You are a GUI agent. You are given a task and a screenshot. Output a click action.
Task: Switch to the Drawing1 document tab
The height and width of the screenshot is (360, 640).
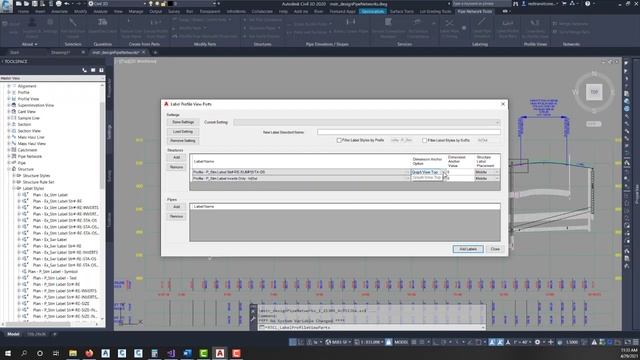[61, 52]
